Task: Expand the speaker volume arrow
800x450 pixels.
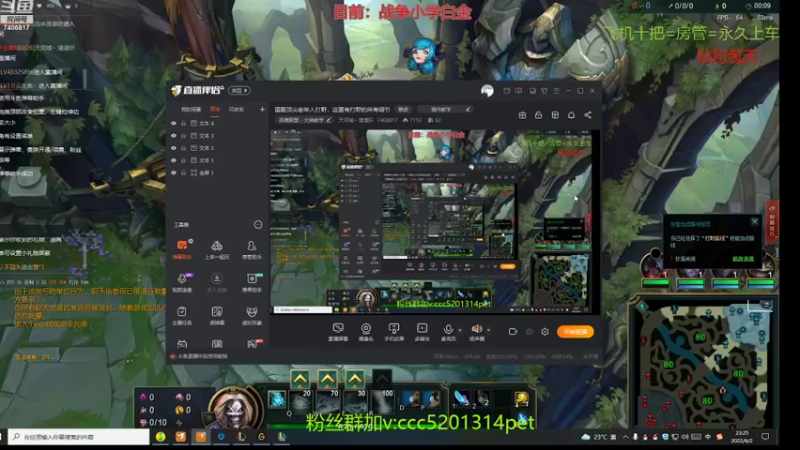Action: click(x=488, y=330)
